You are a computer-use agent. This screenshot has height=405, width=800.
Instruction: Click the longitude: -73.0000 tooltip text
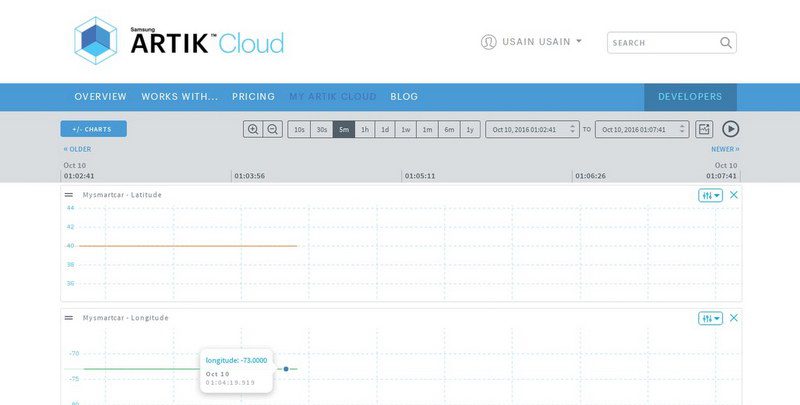click(236, 361)
